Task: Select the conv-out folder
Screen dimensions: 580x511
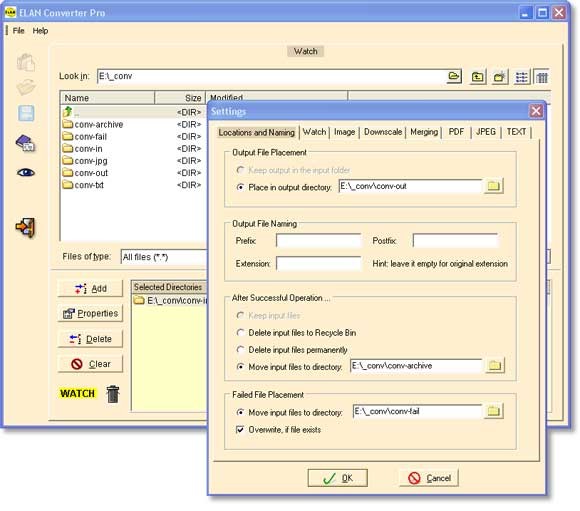Action: coord(85,173)
